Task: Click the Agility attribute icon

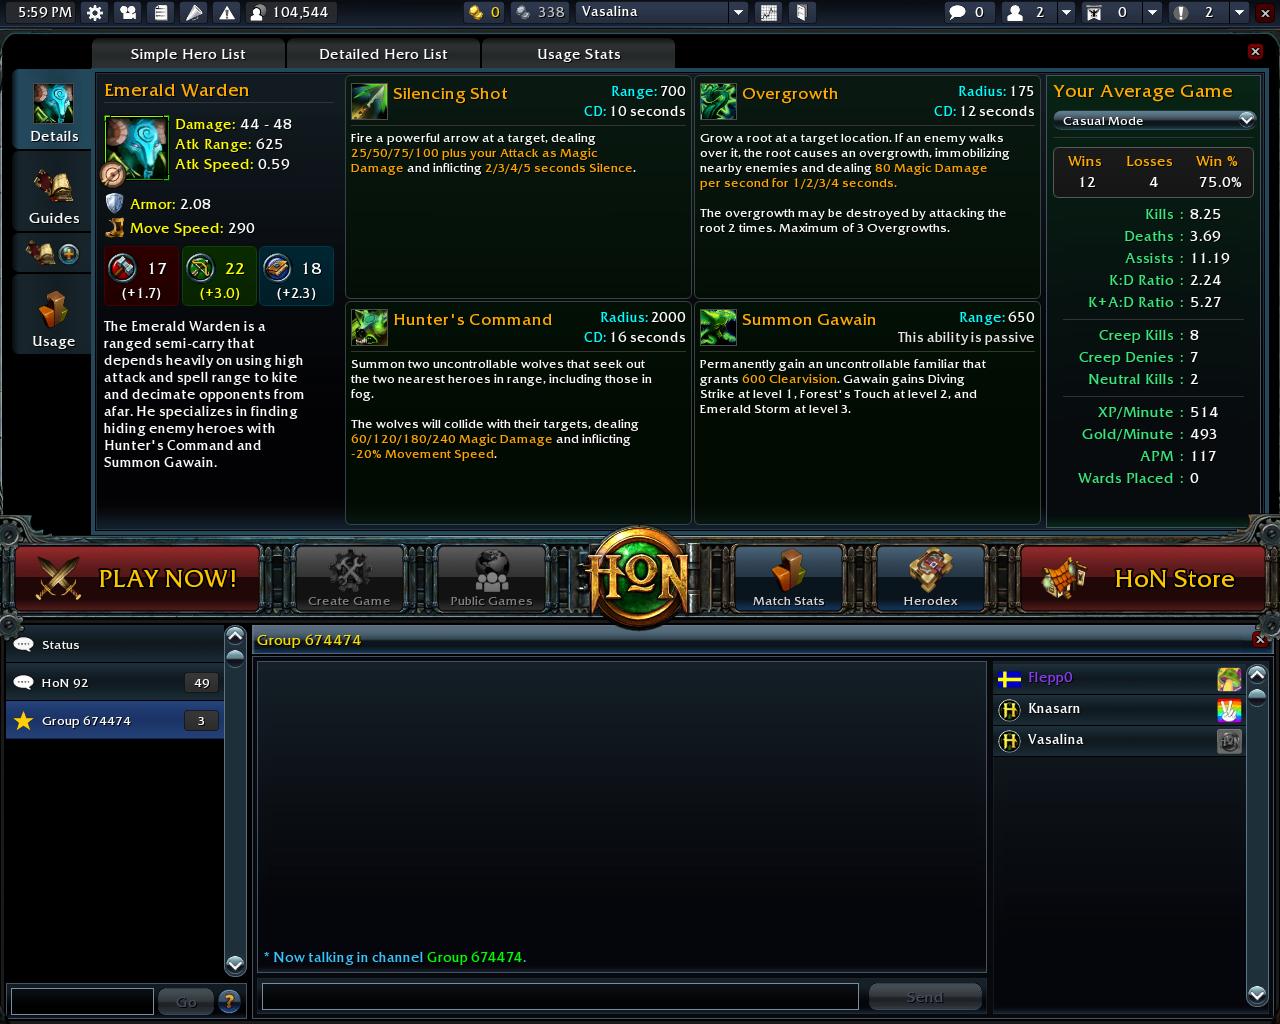Action: coord(200,268)
